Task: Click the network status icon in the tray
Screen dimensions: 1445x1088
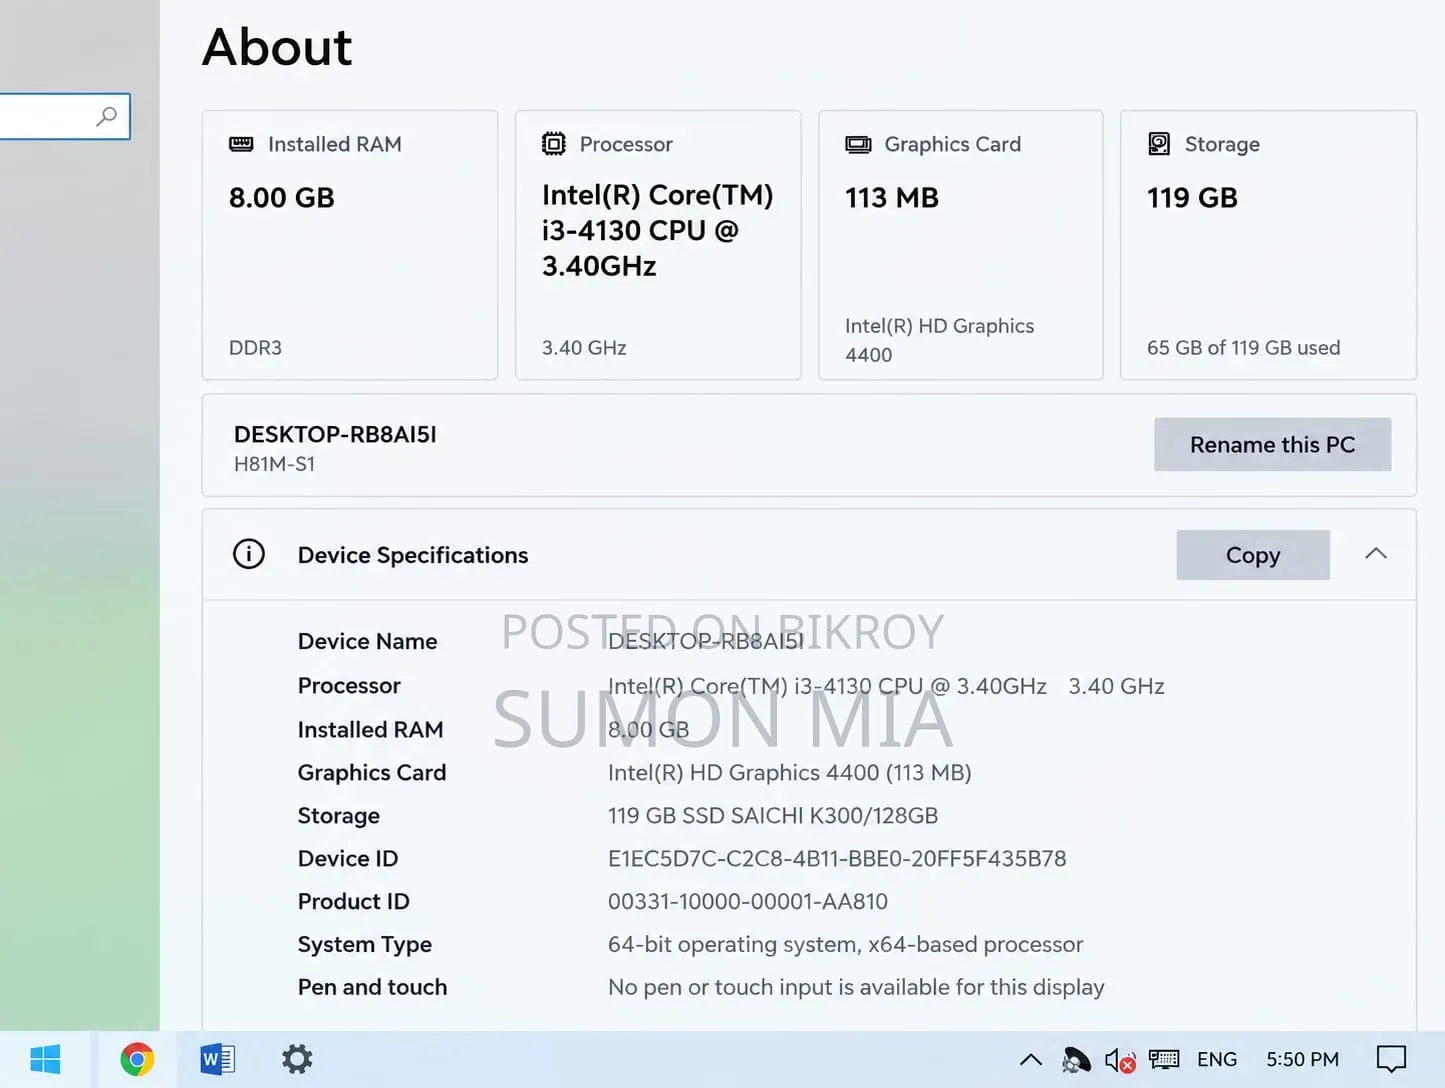Action: coord(1076,1060)
